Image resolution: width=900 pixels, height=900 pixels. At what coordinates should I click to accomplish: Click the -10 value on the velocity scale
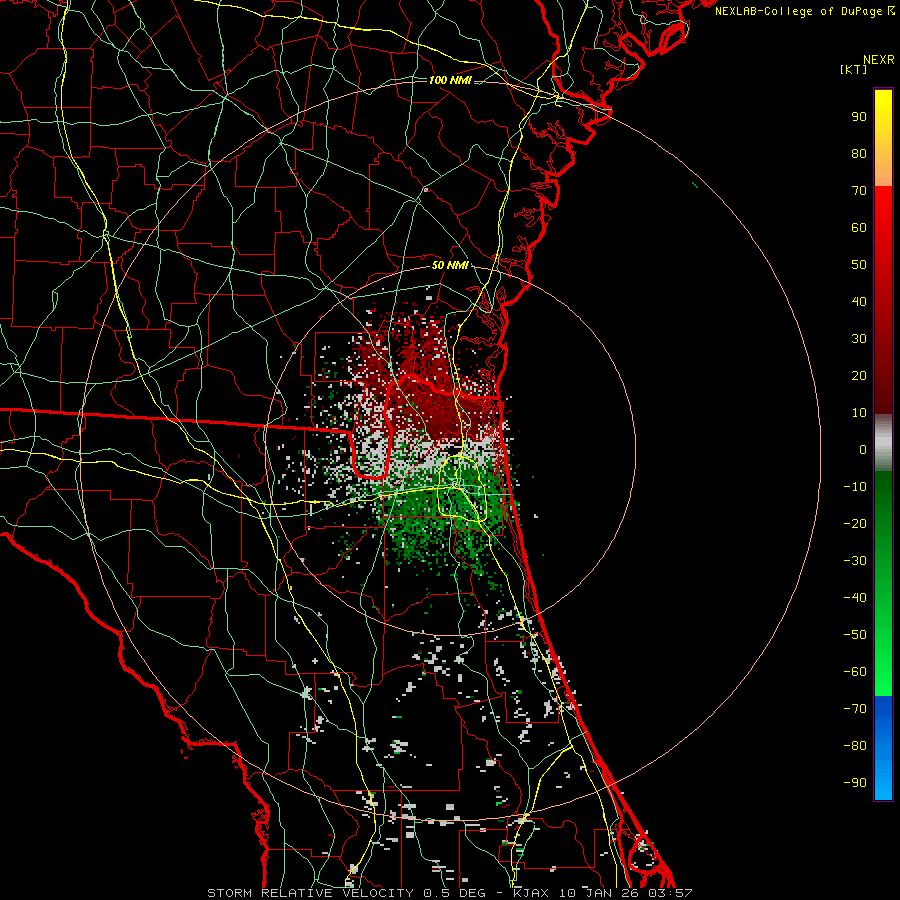(x=855, y=487)
